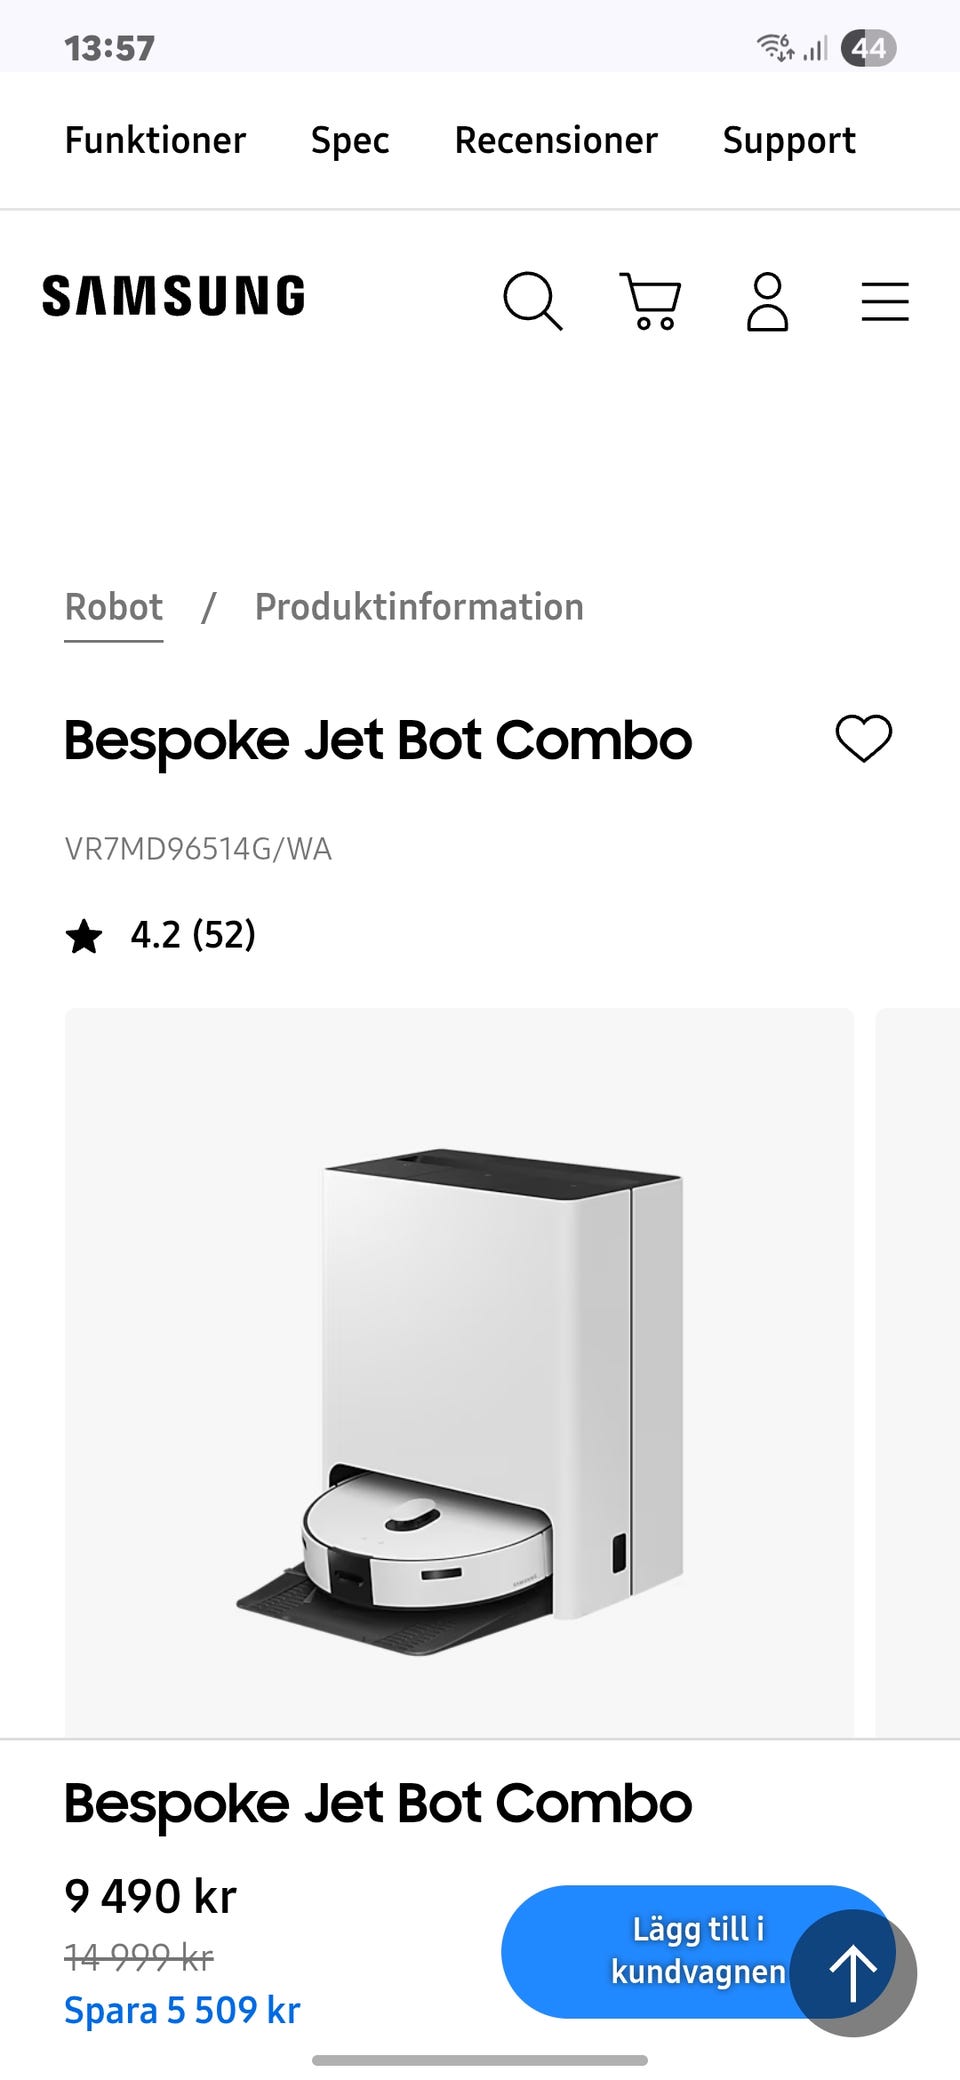Open the Support tab
Image resolution: width=960 pixels, height=2080 pixels.
point(789,141)
